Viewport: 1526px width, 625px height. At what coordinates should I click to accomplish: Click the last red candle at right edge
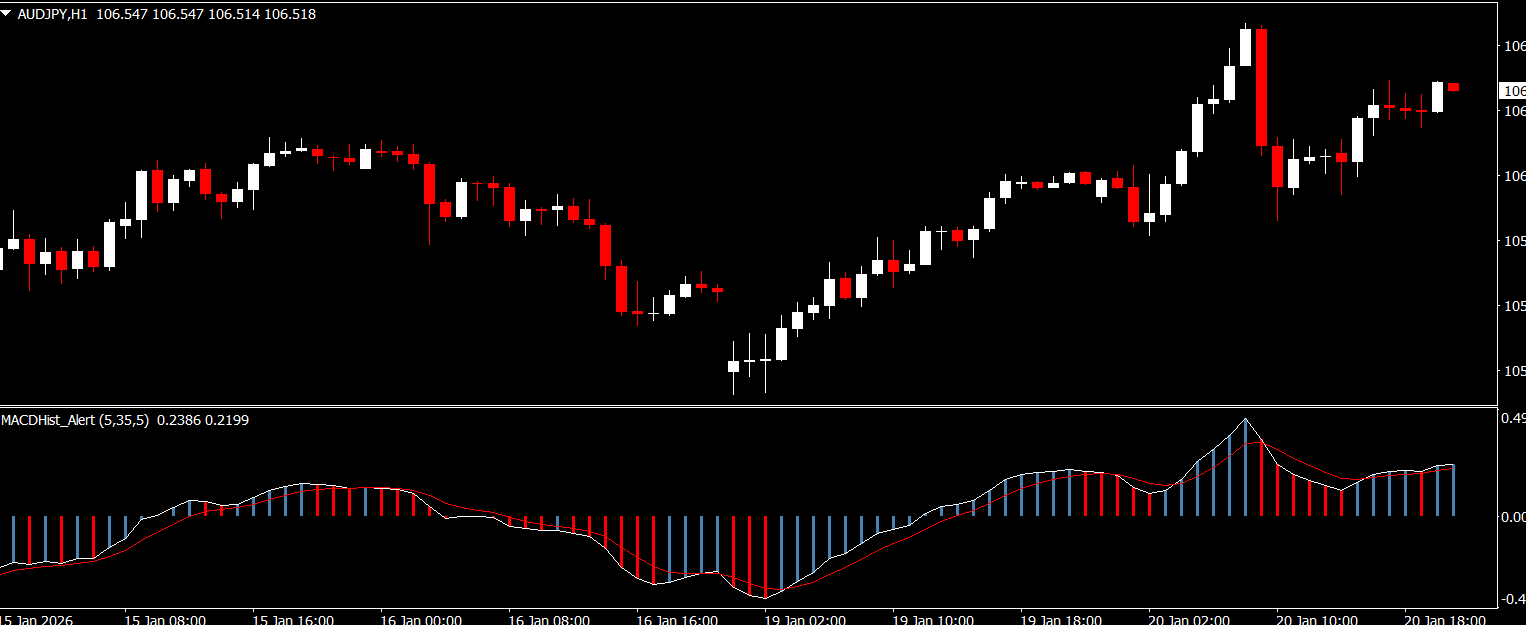click(x=1453, y=88)
